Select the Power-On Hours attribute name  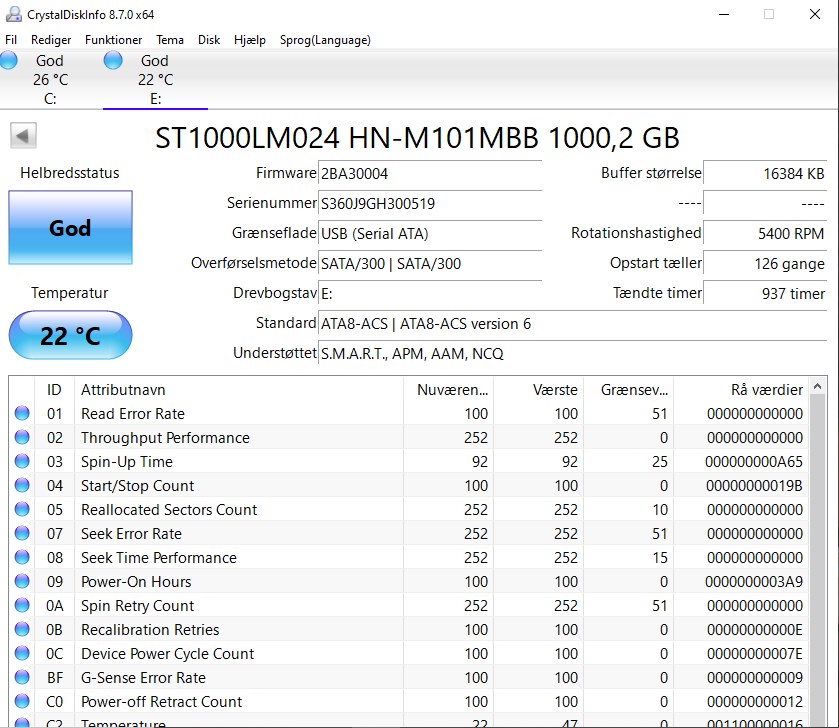click(136, 581)
